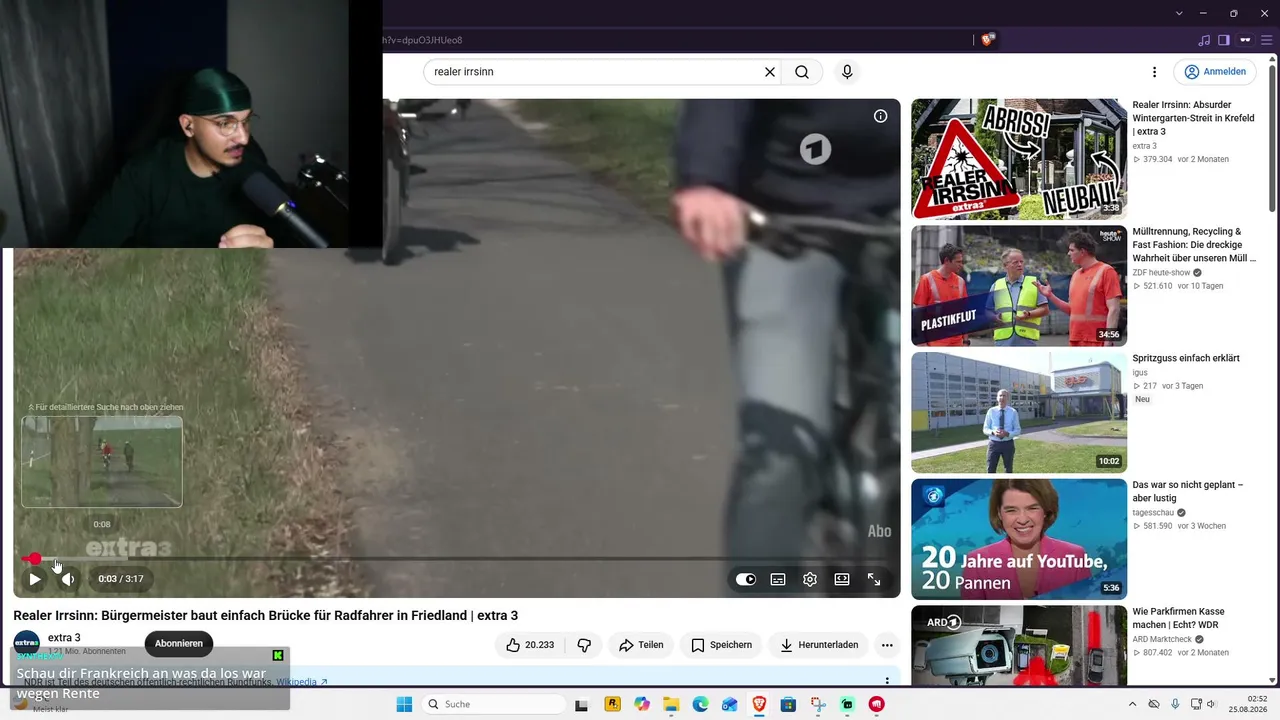Subscribe to extra 3 with Abonnieren
1280x720 pixels.
click(179, 643)
